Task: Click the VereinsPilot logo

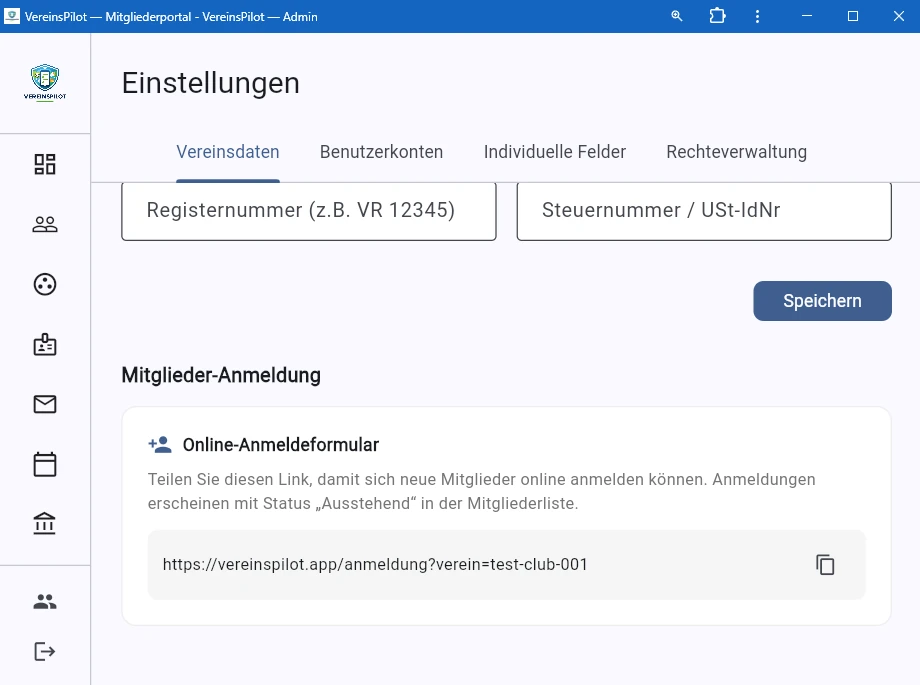Action: [44, 83]
